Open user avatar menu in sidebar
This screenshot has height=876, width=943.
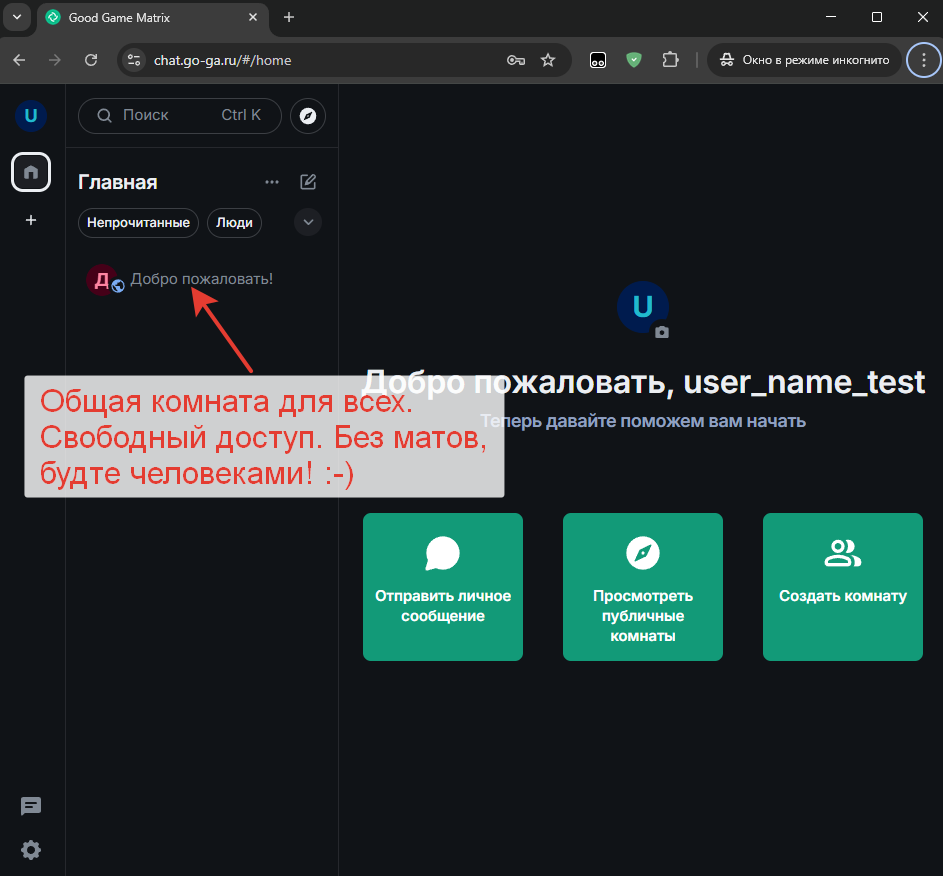[x=31, y=115]
